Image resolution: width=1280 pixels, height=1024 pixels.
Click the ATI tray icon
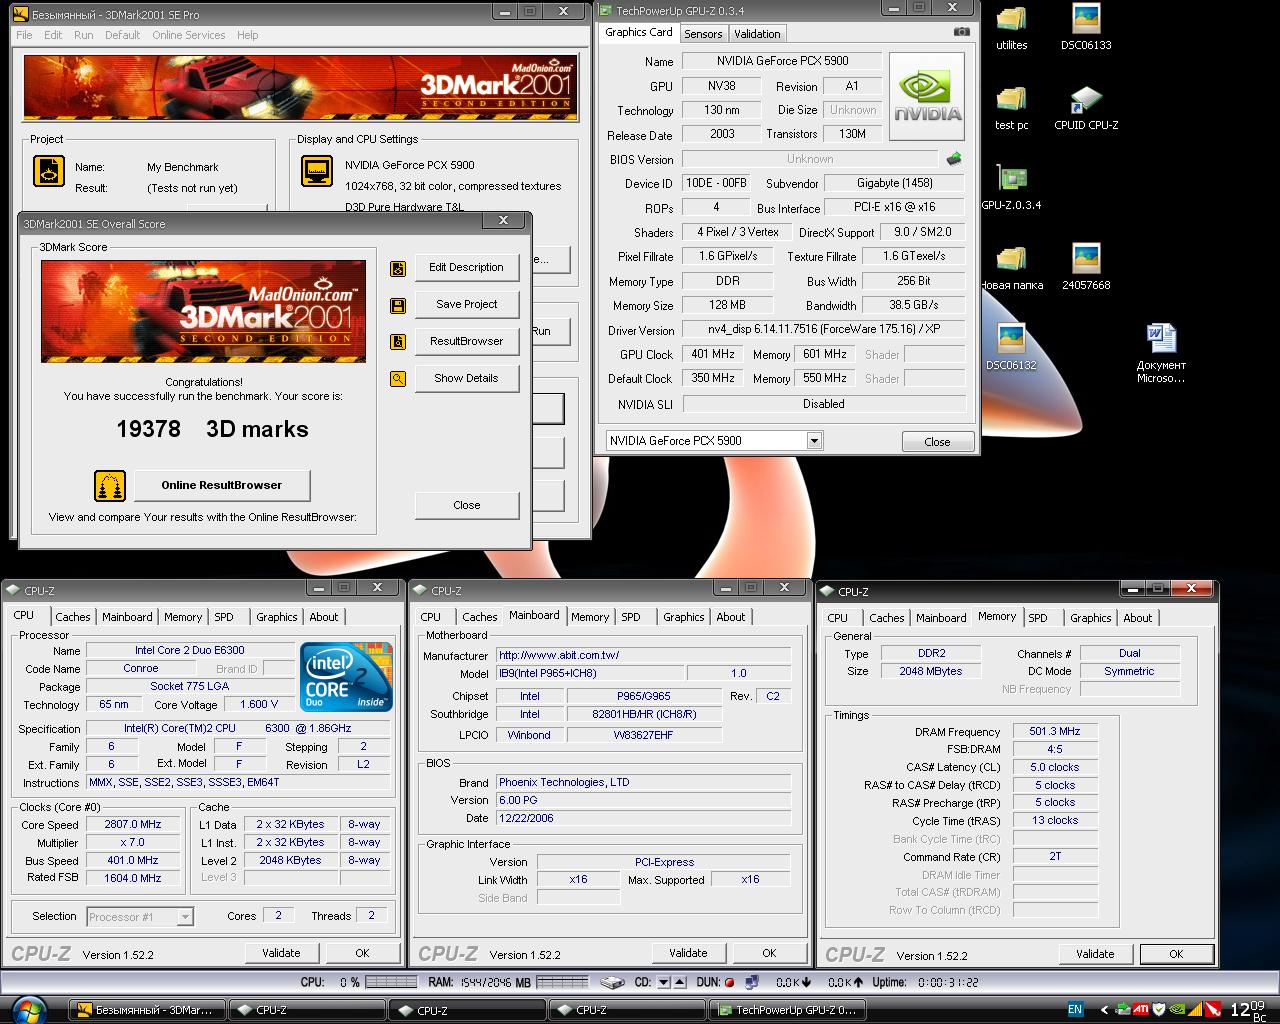tap(1142, 1010)
